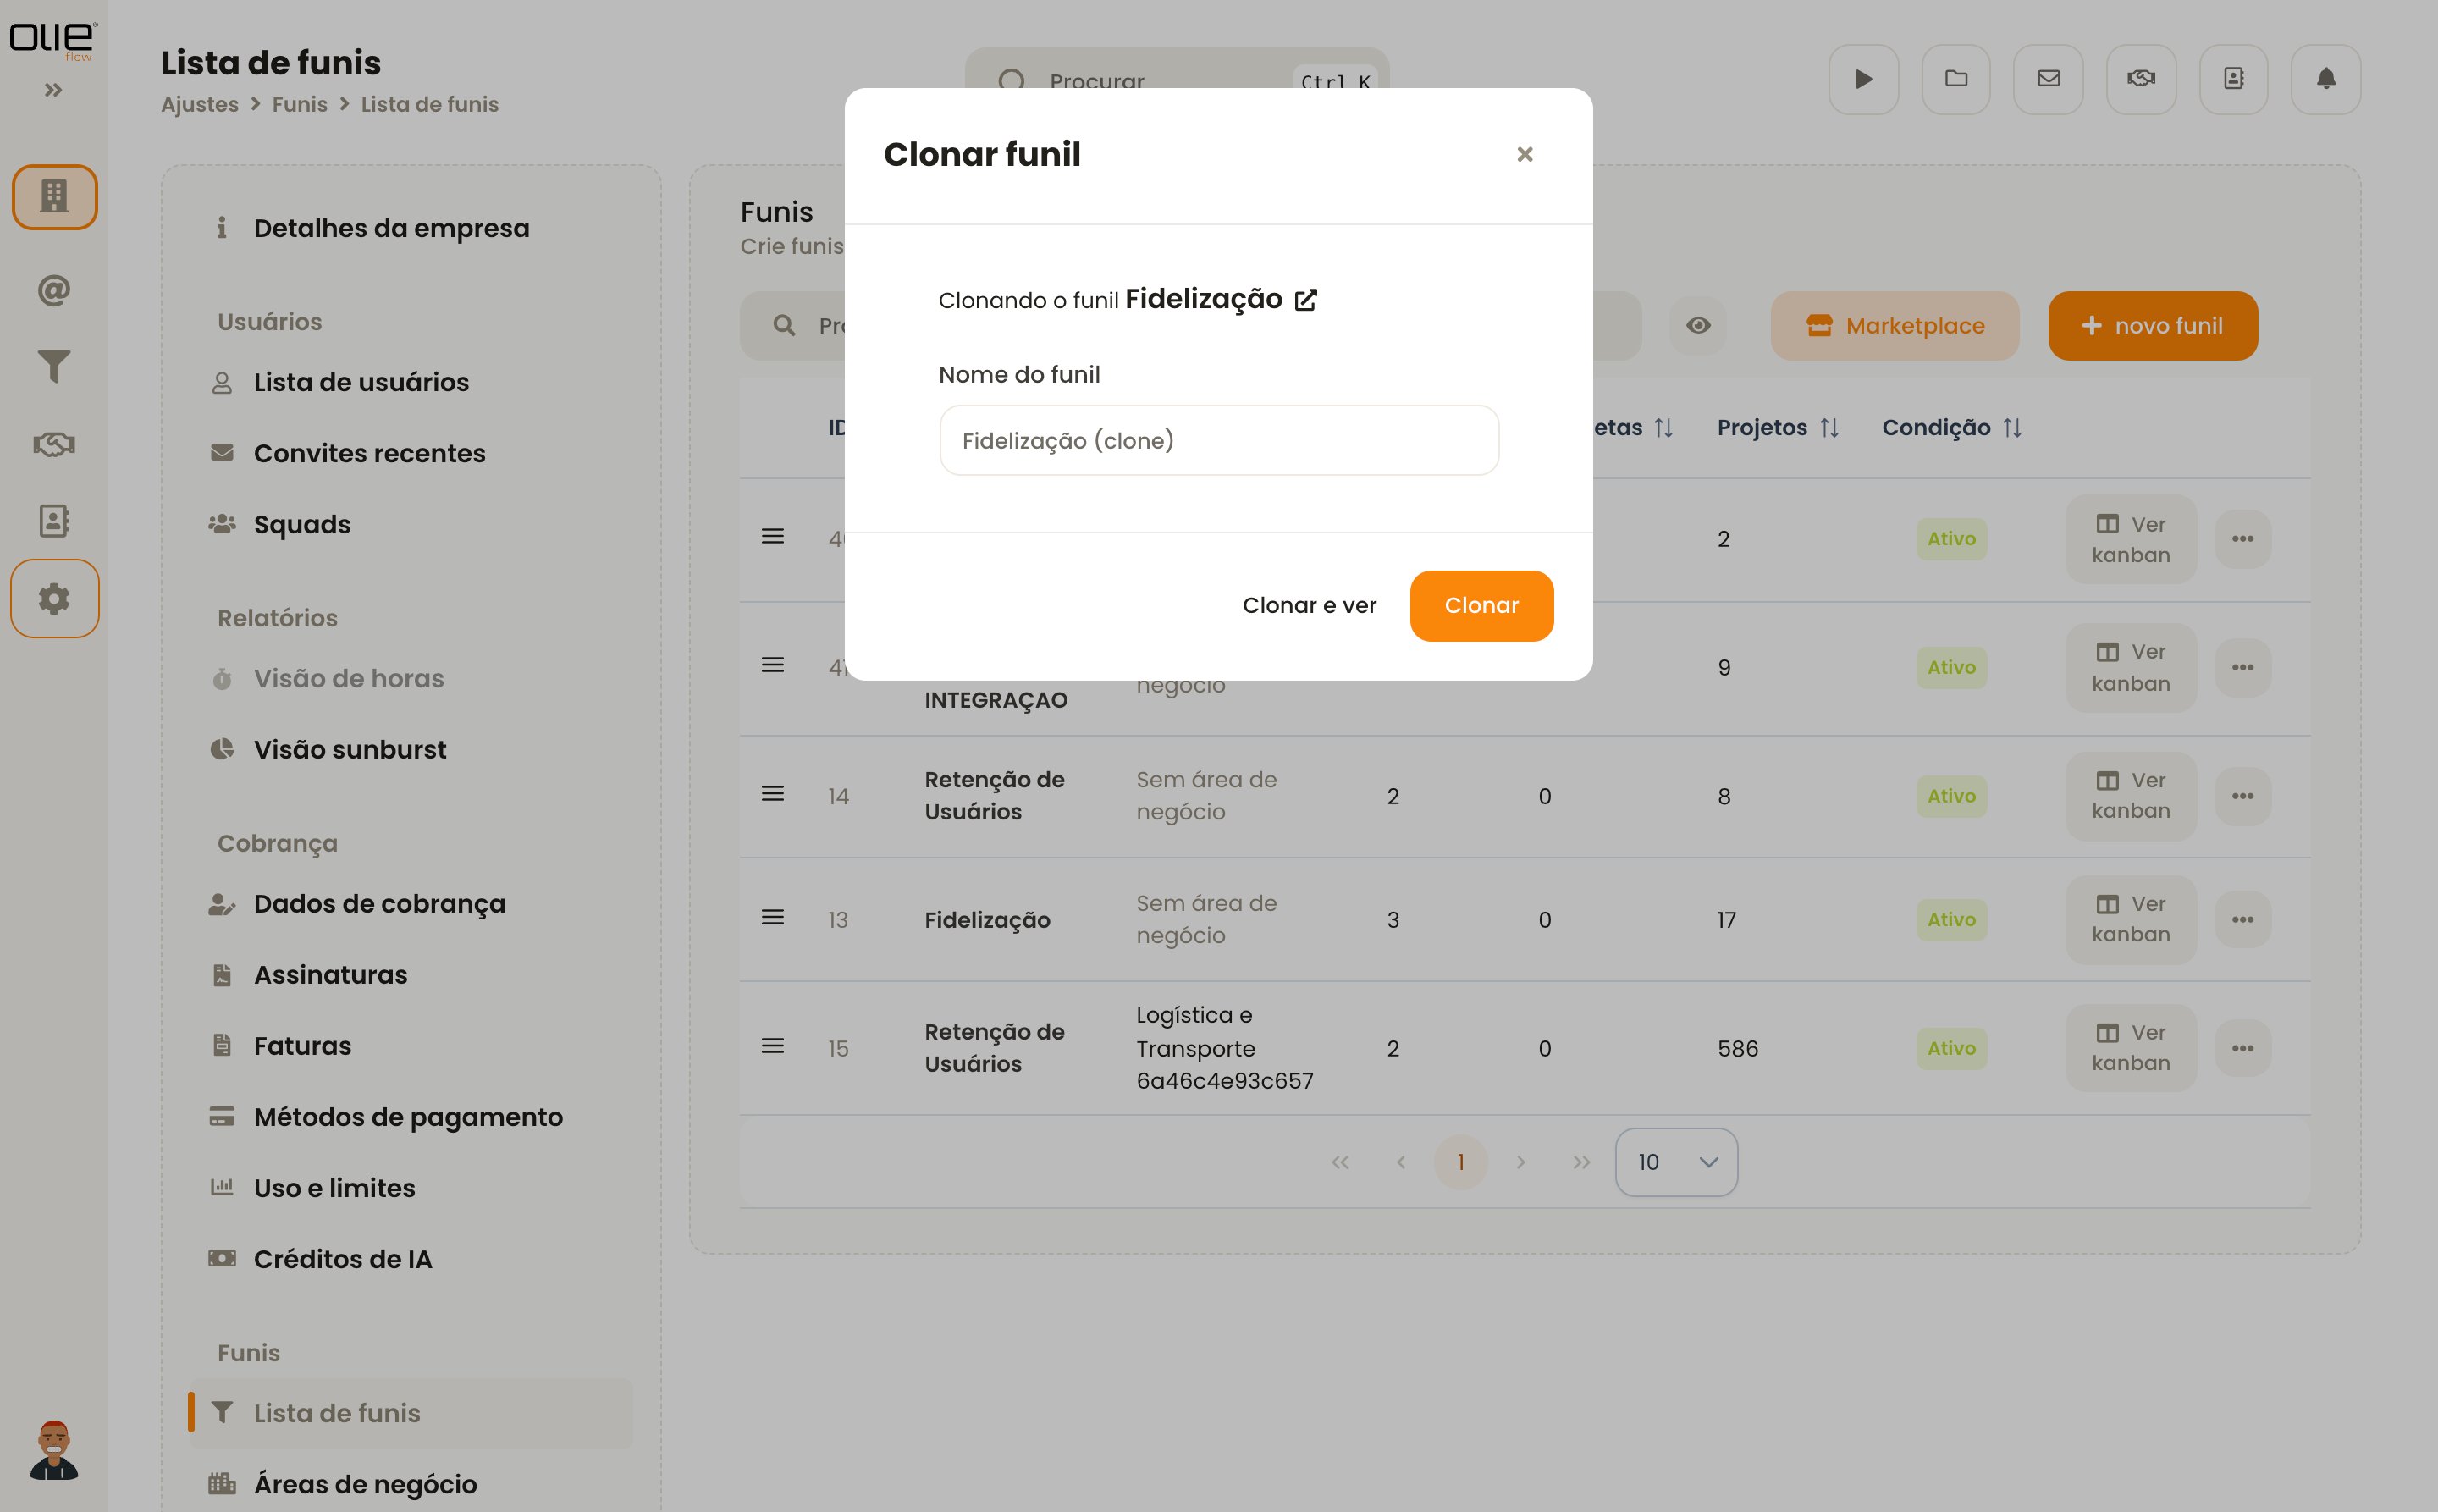Close the Clonar funil dialog
Screen dimensions: 2438x1512
pyautogui.click(x=1524, y=154)
